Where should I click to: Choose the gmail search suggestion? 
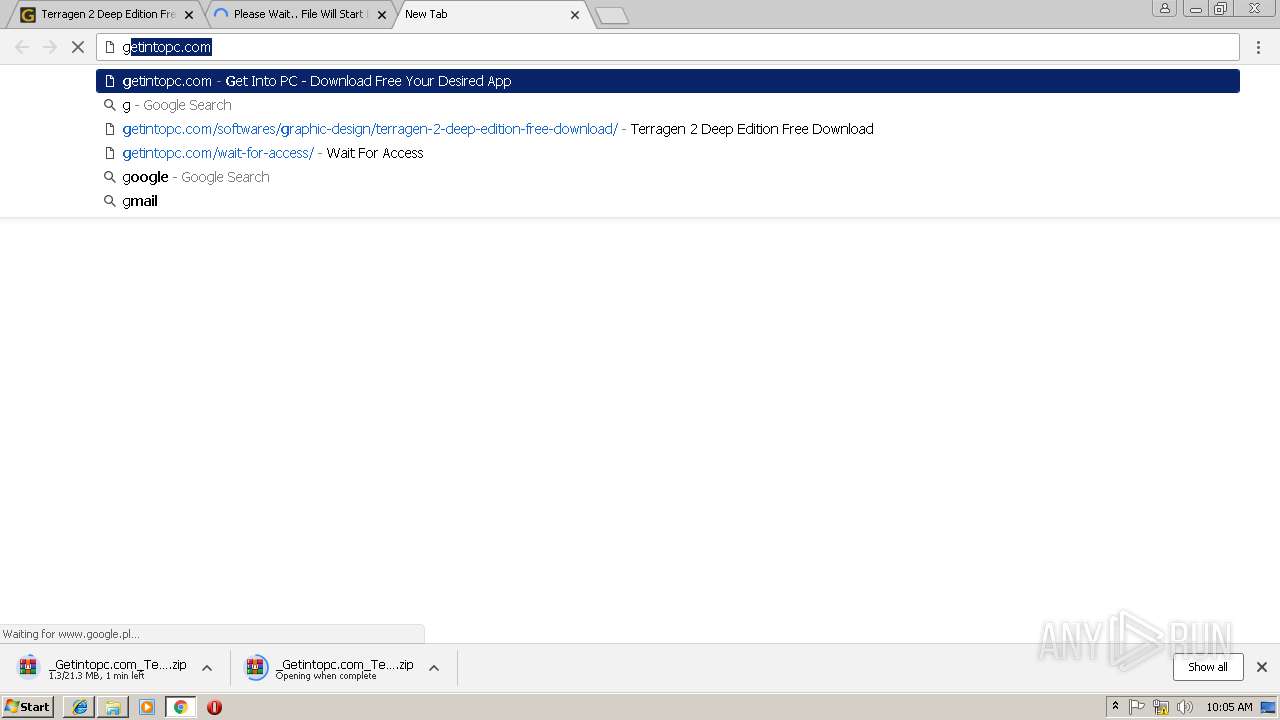click(x=668, y=201)
